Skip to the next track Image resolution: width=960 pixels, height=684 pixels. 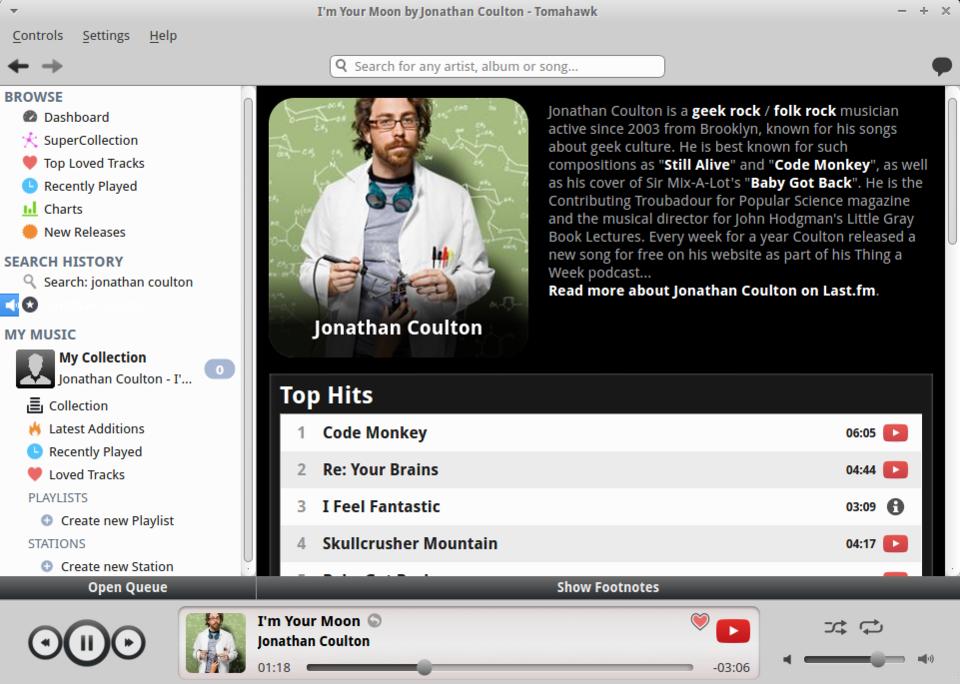[128, 642]
